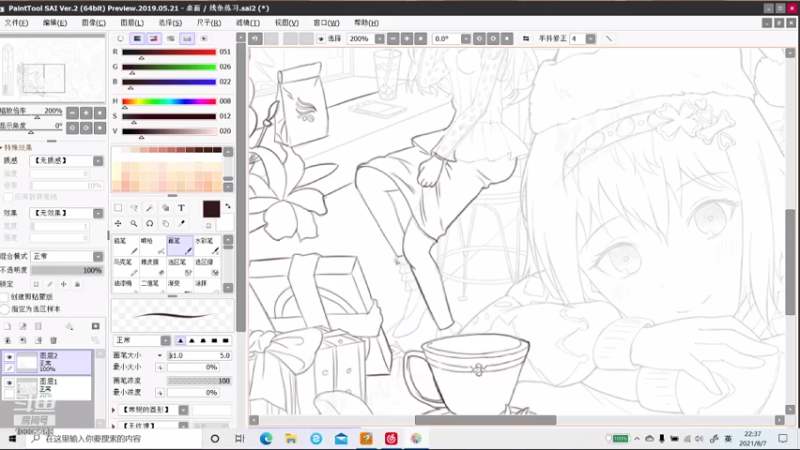This screenshot has height=450, width=800.
Task: Enable 指定为选区样本 selection source option
Action: [x=5, y=309]
